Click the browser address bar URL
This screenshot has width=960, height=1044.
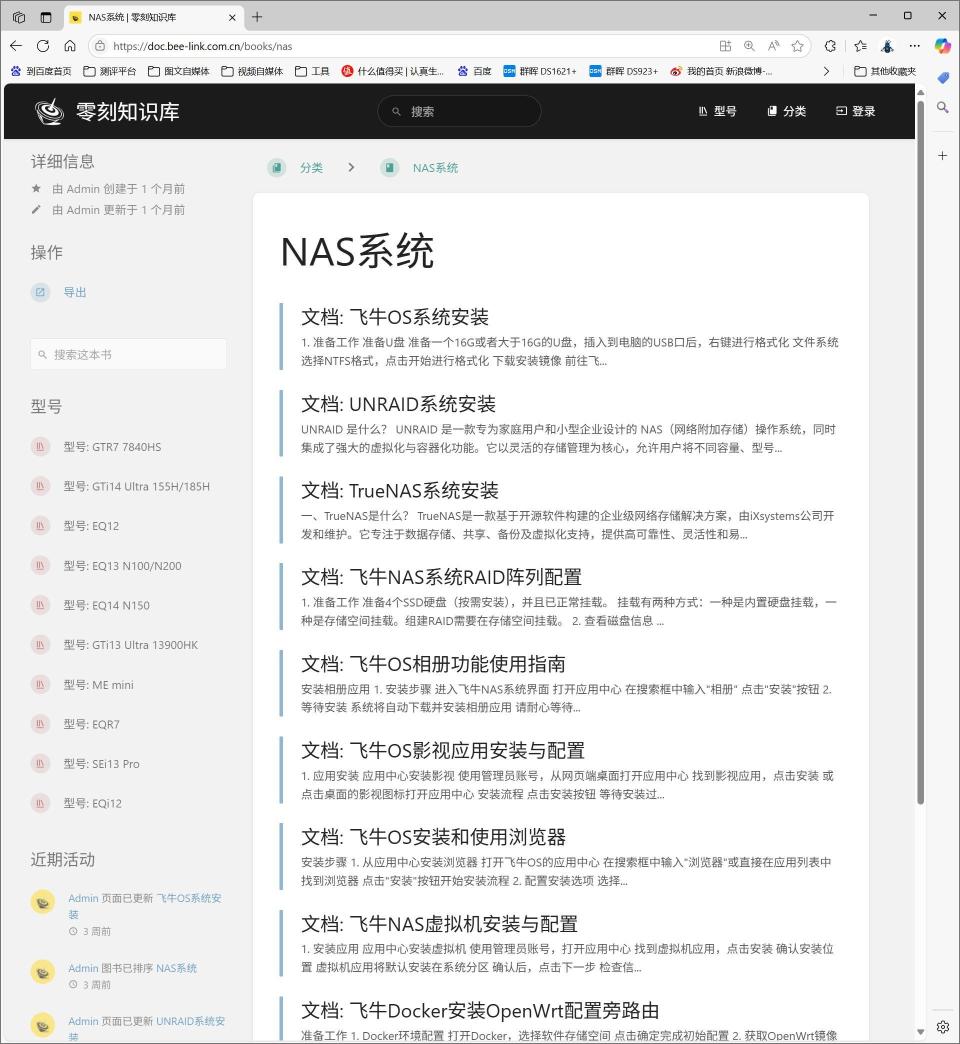(202, 46)
